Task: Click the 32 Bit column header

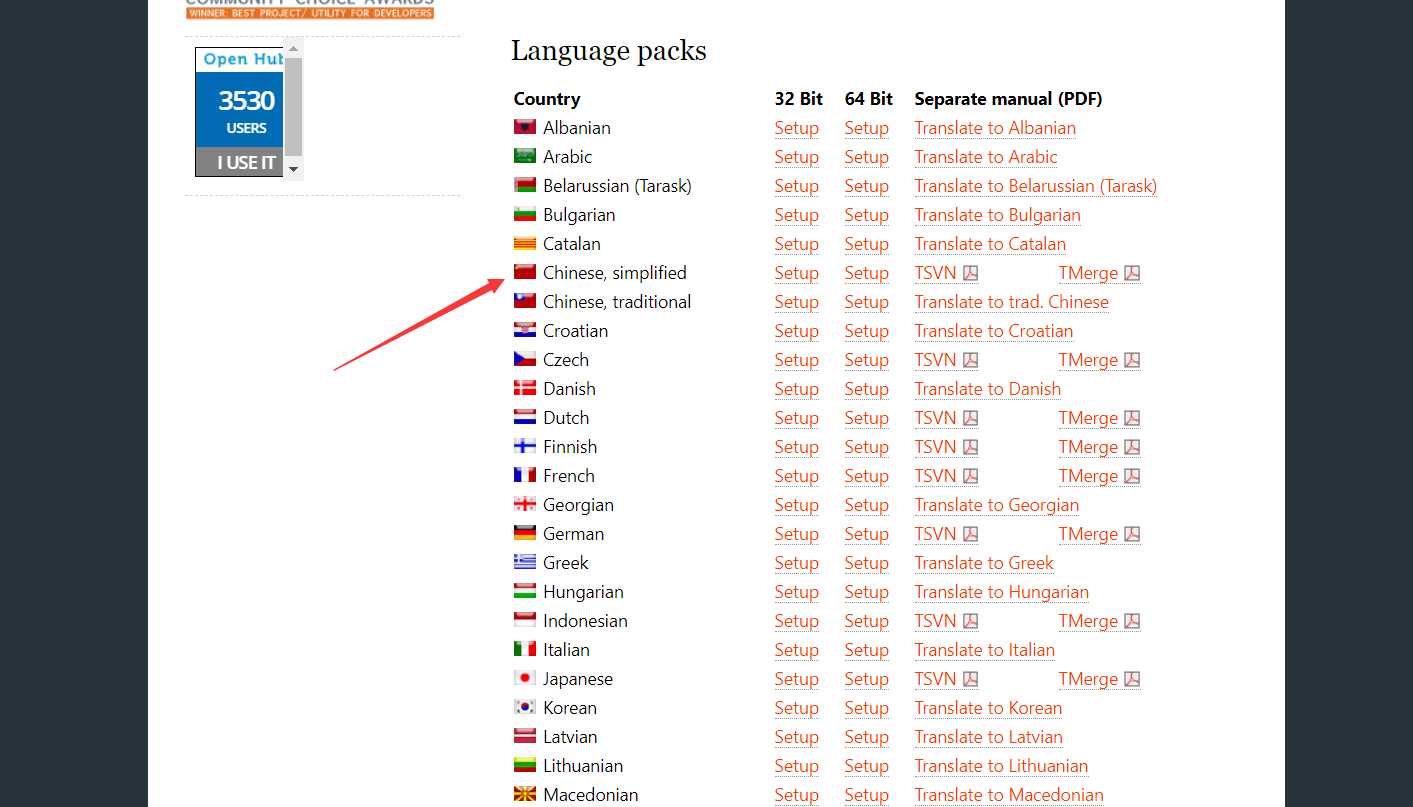Action: (x=798, y=99)
